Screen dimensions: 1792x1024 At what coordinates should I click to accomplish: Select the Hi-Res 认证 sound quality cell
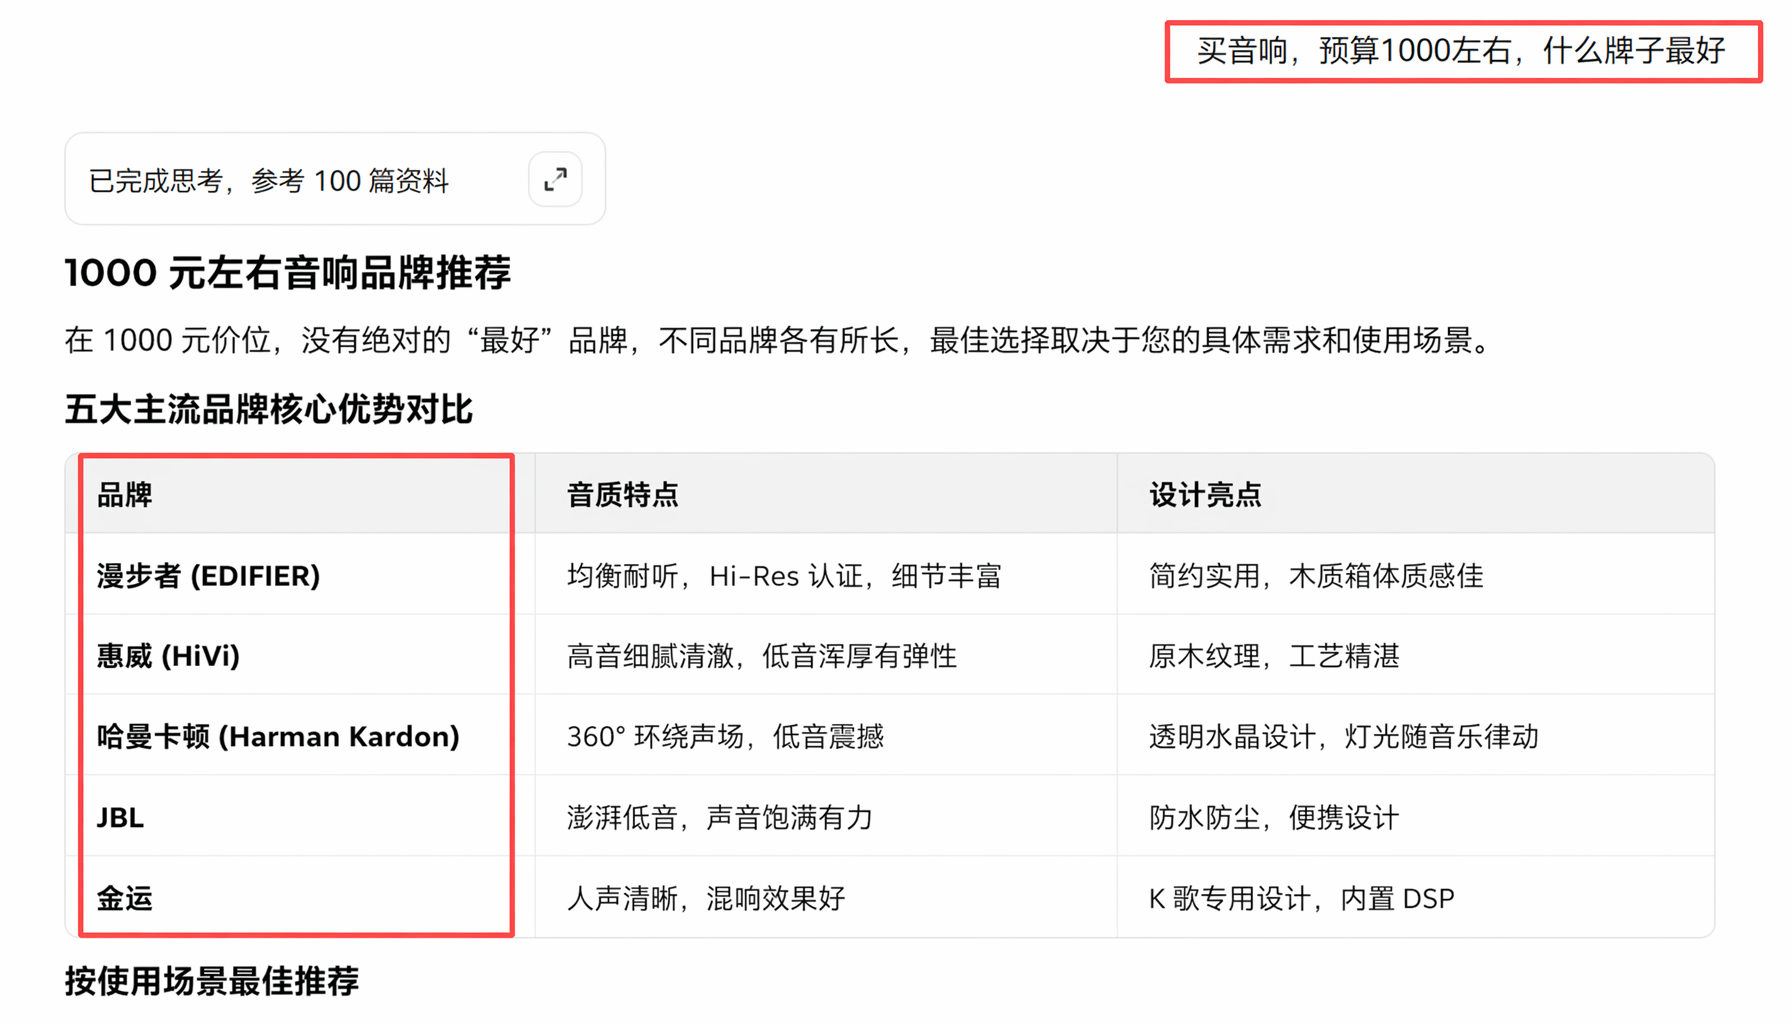[x=826, y=575]
